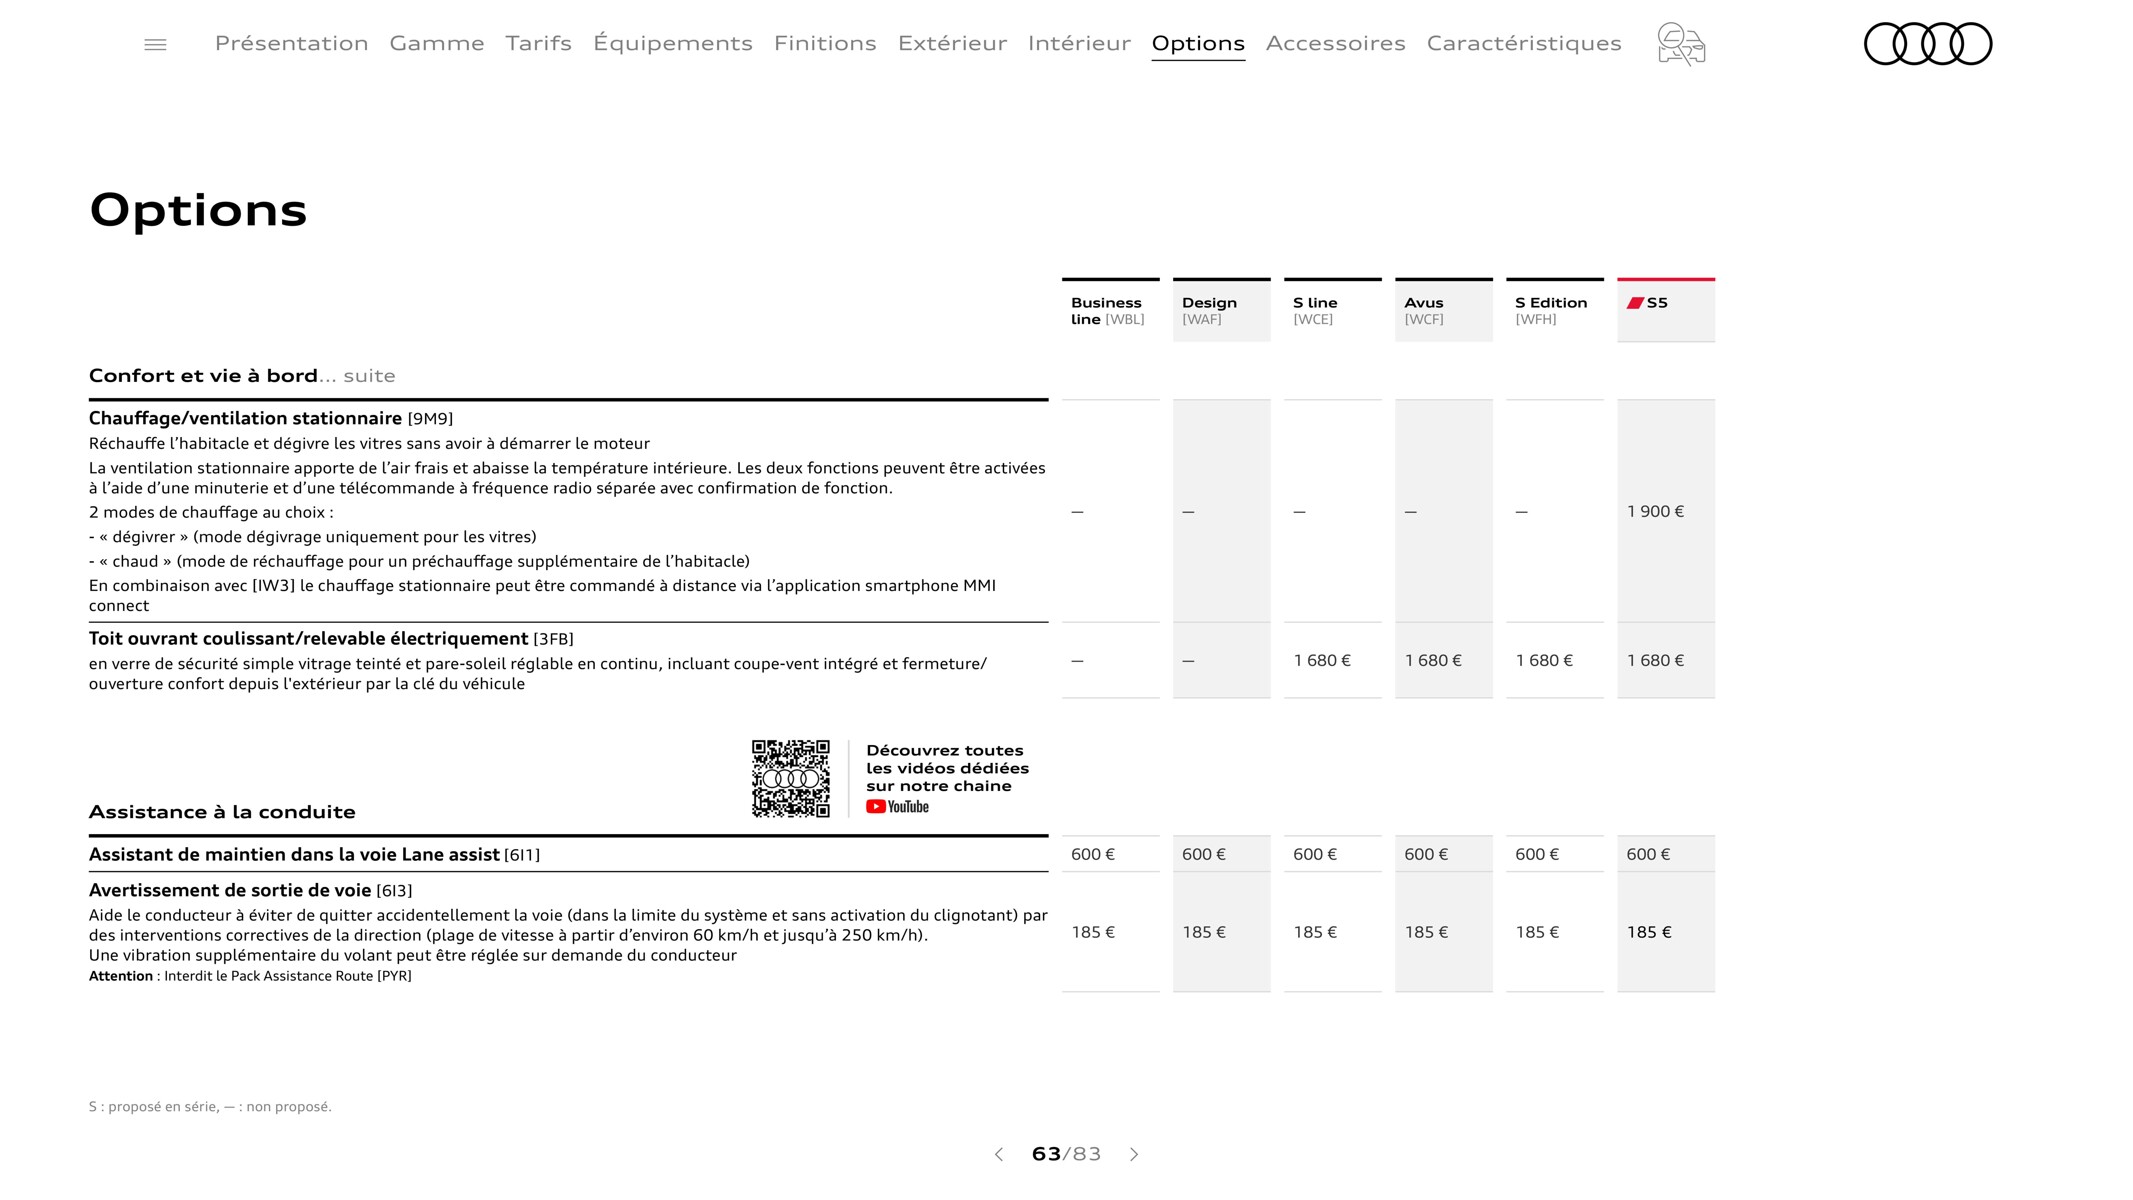Click the S5 column header
Image resolution: width=2133 pixels, height=1200 pixels.
pos(1665,310)
